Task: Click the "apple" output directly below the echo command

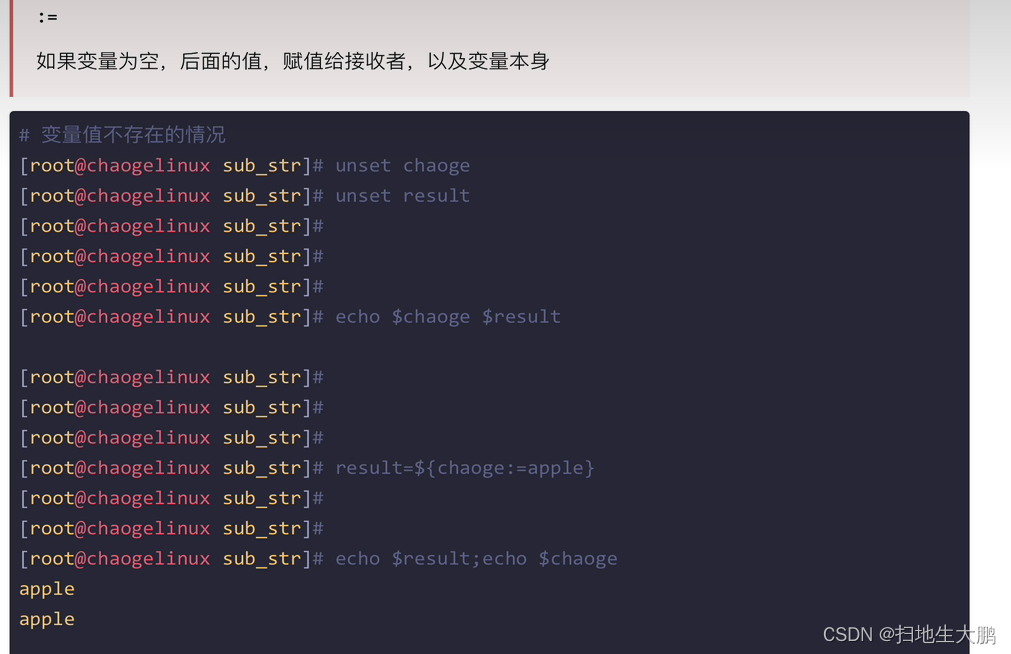Action: point(47,590)
